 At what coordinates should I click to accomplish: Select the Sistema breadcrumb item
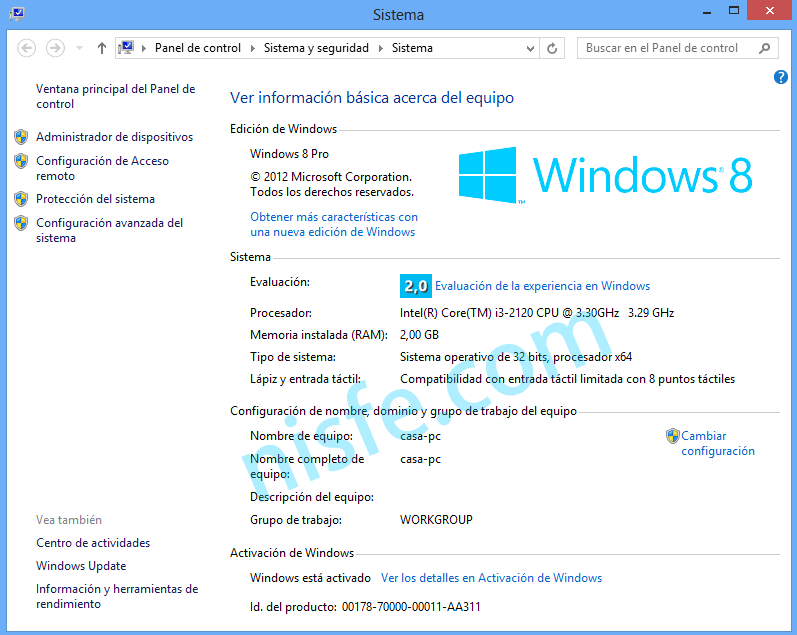tap(412, 48)
